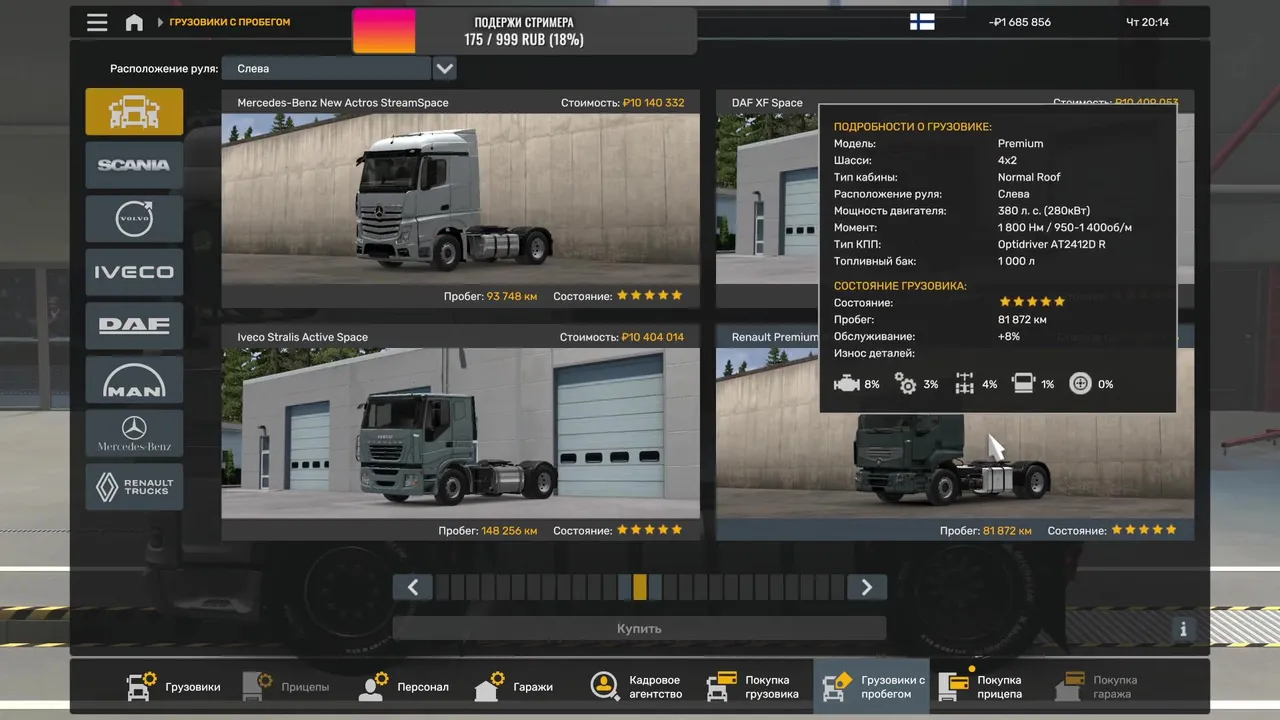
Task: Click the account balance ₽1 685 856
Action: pos(1019,22)
